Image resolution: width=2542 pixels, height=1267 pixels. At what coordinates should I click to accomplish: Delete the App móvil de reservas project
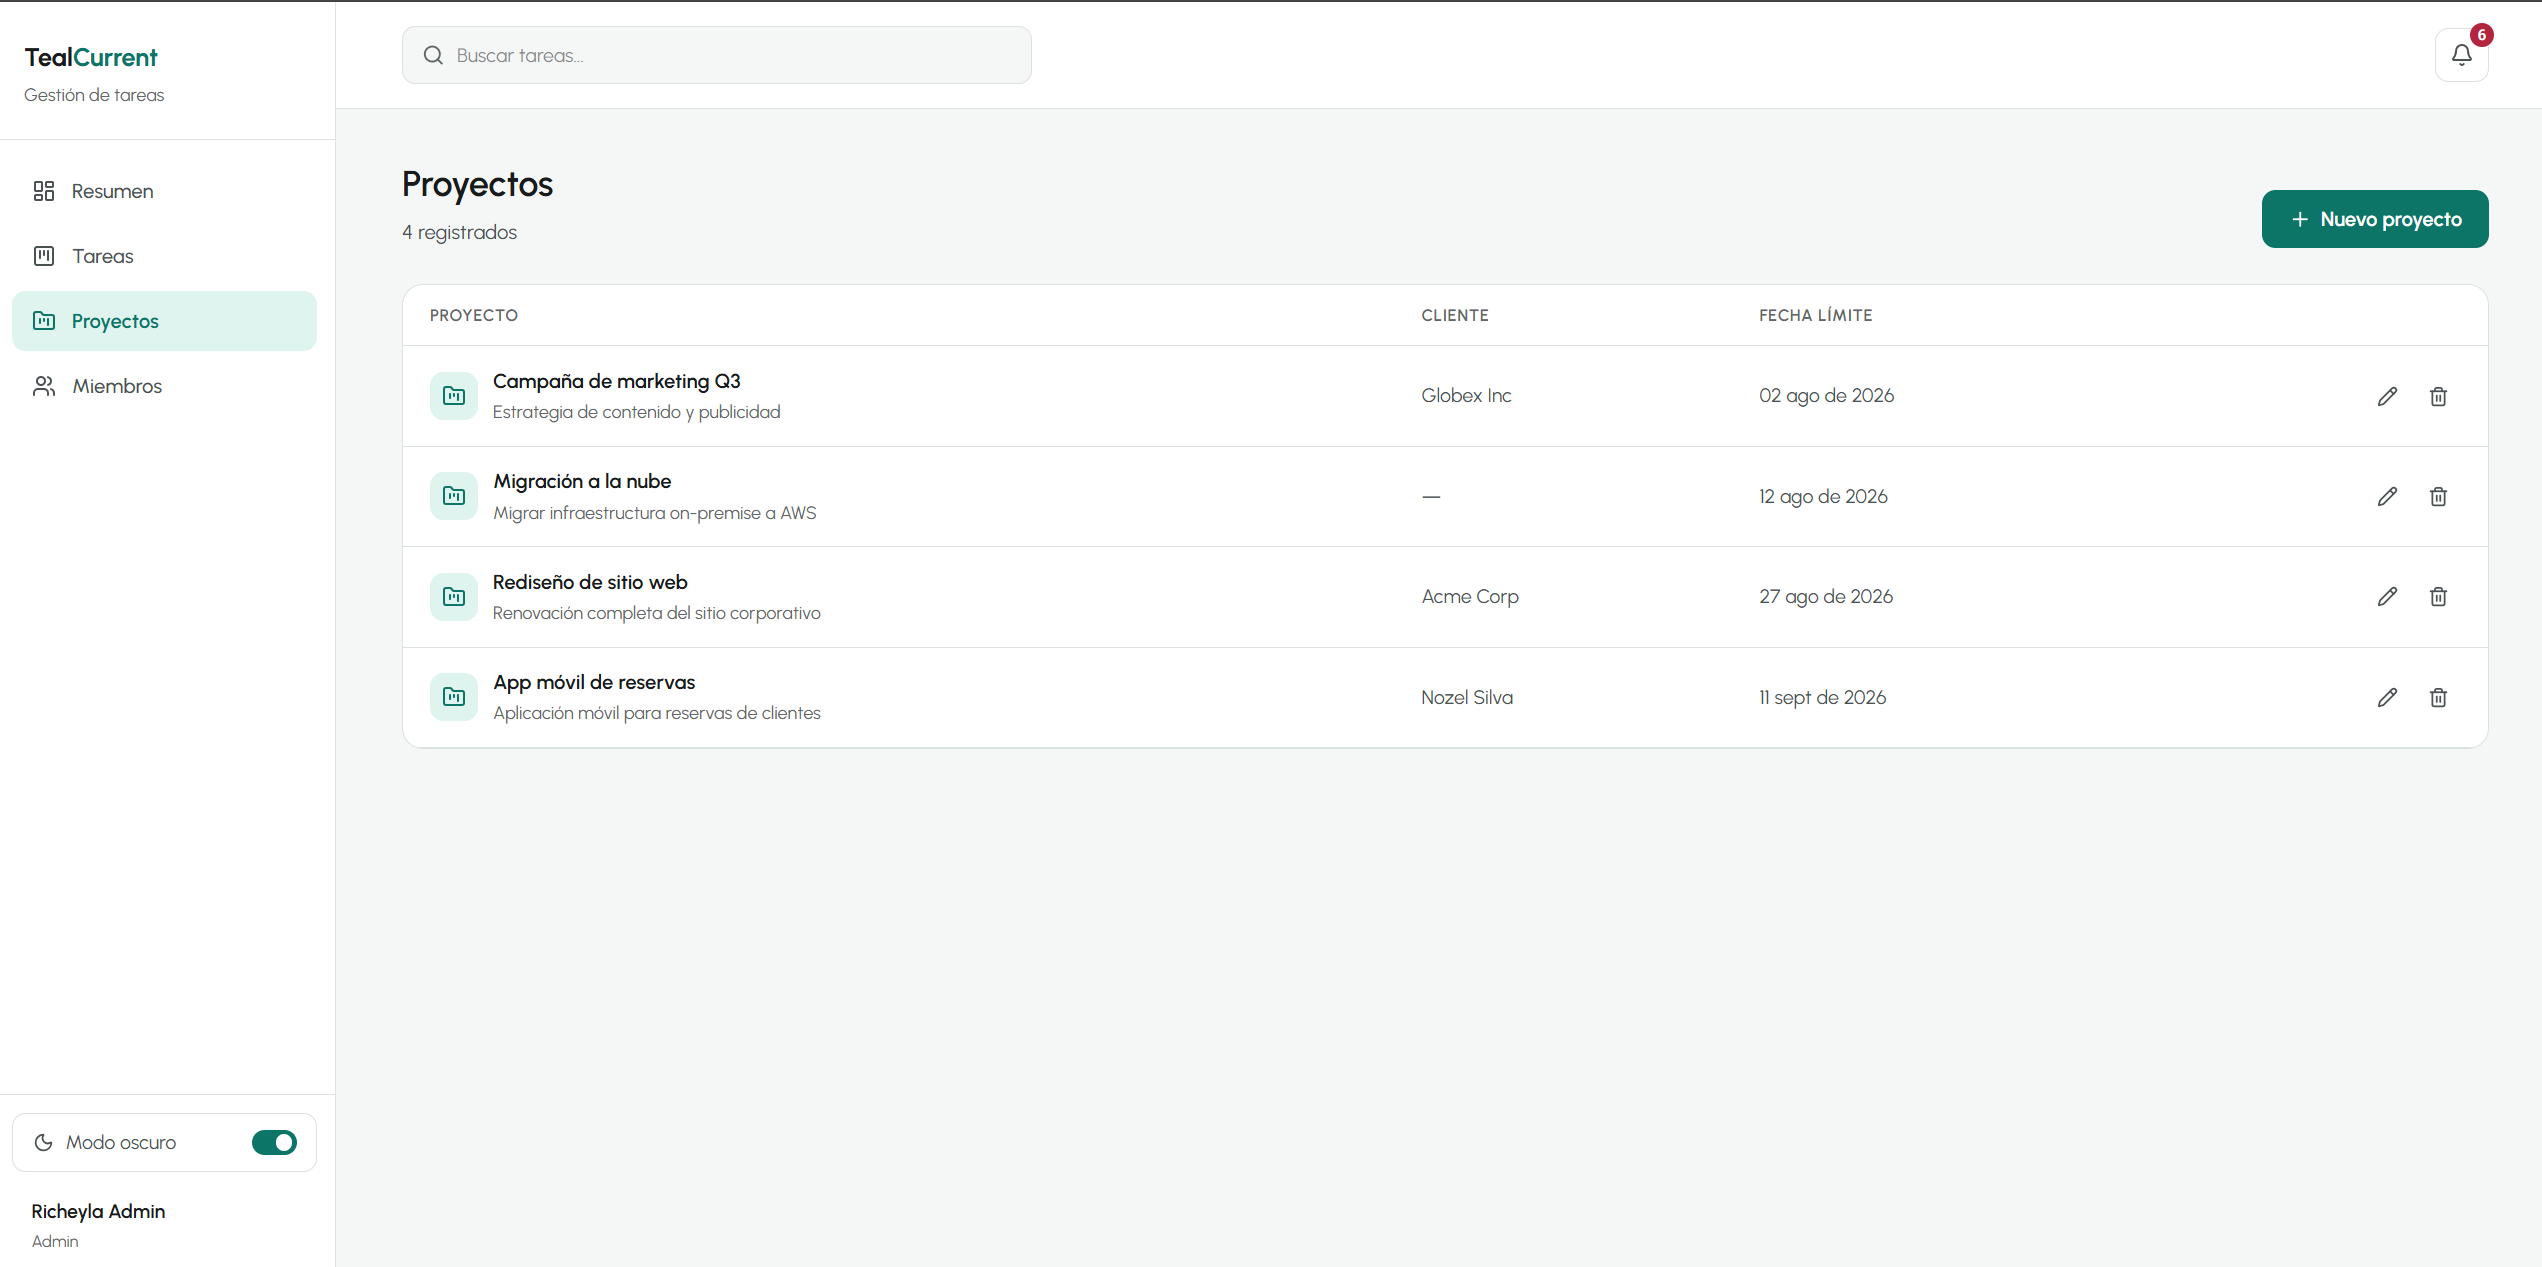[2438, 697]
